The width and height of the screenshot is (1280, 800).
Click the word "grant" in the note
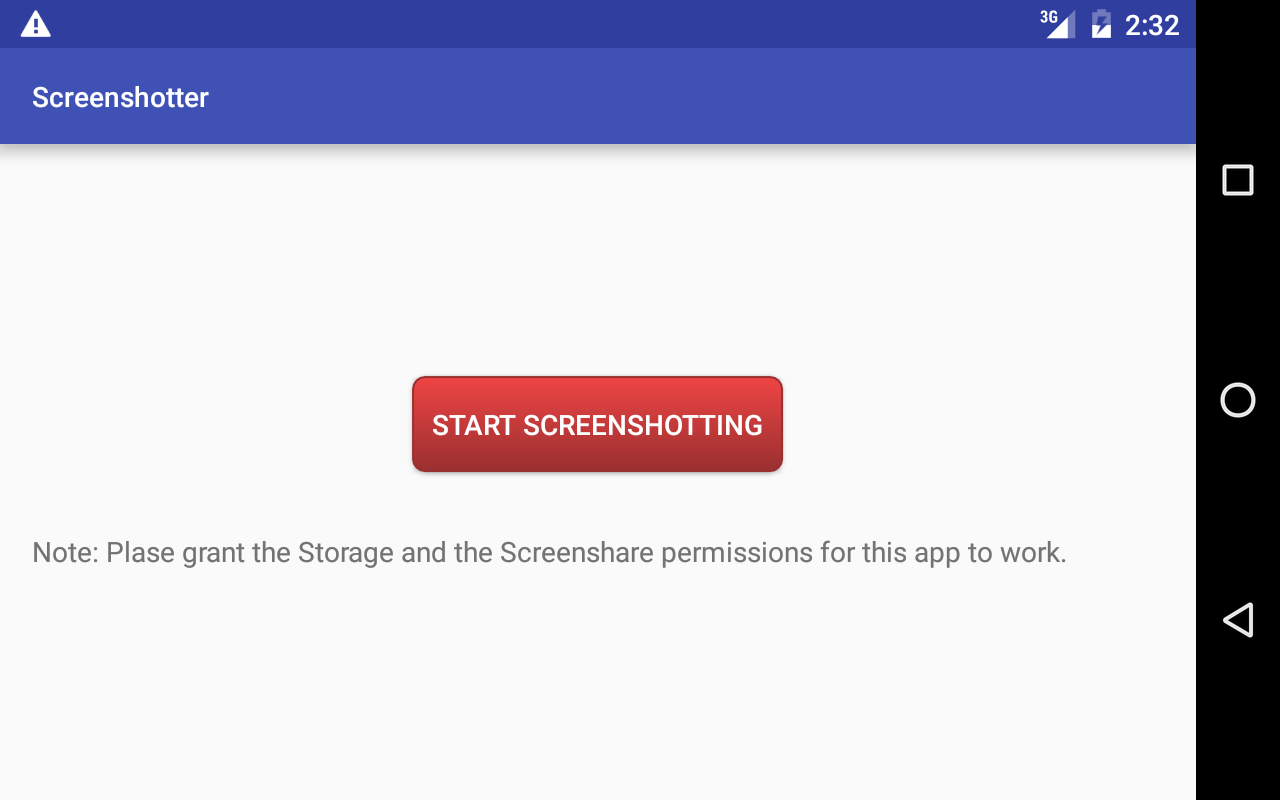[x=213, y=553]
